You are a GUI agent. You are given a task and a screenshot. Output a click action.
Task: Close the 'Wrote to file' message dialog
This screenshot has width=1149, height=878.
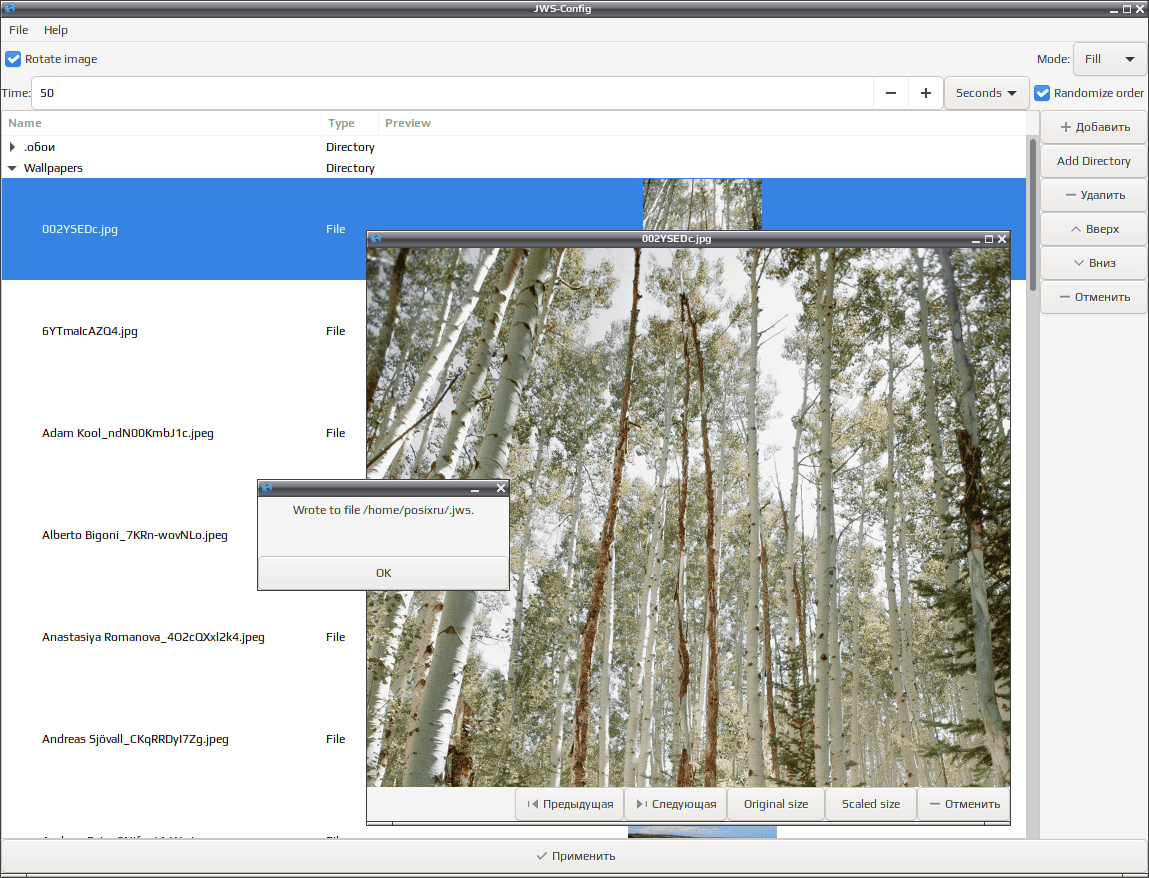[501, 488]
